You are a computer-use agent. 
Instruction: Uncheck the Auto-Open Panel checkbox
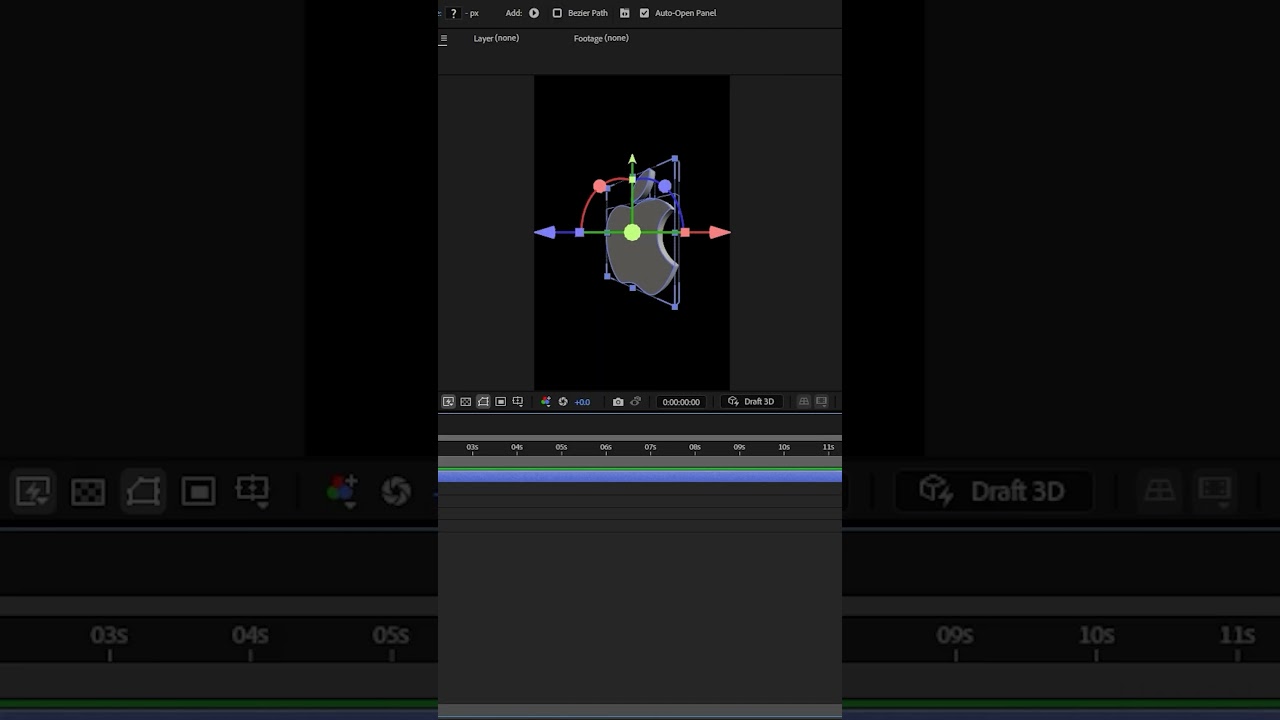tap(644, 13)
